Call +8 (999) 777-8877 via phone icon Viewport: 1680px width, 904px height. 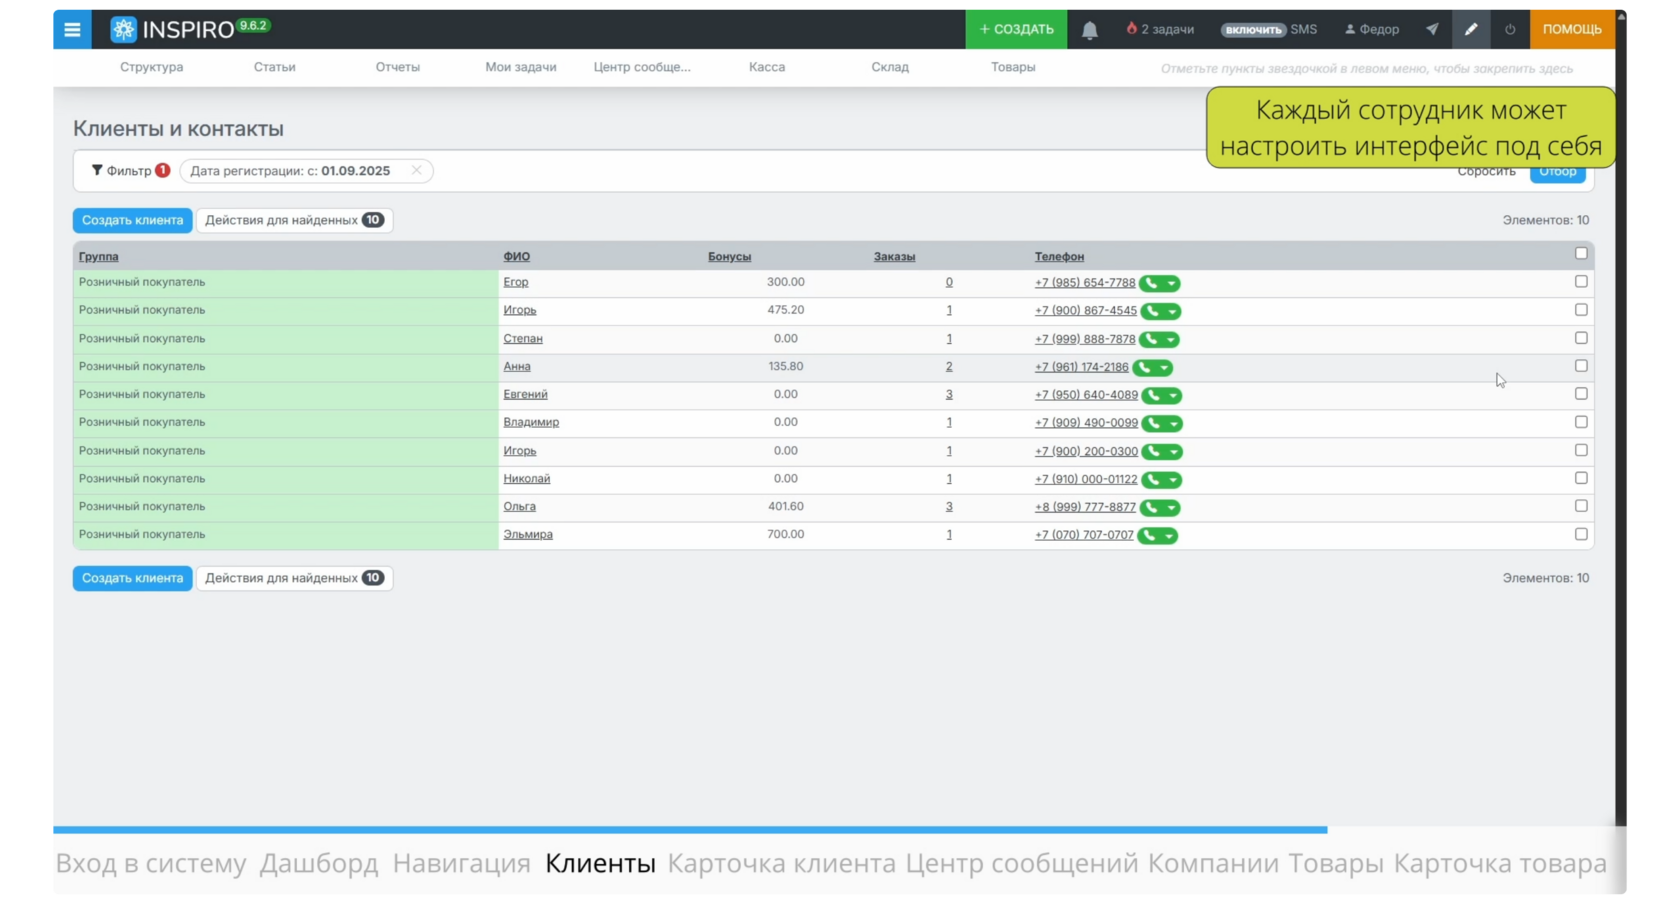[1151, 508]
